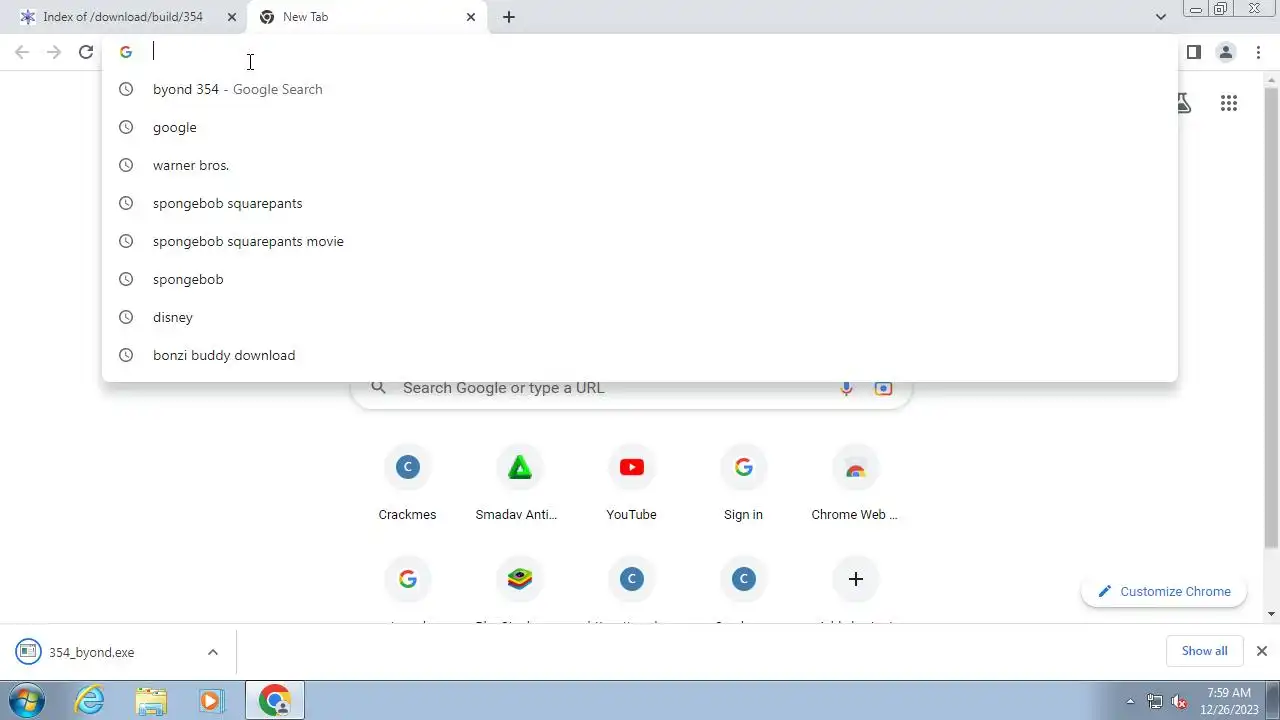Open the tab search dropdown arrow
Image resolution: width=1280 pixels, height=720 pixels.
1161,17
